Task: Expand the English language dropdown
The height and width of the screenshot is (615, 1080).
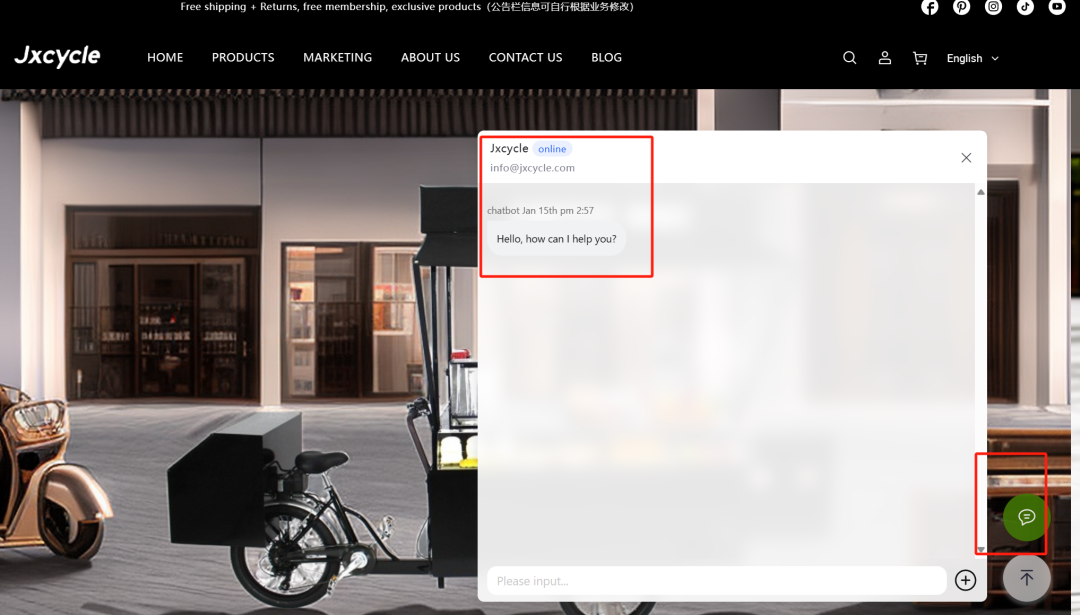Action: coord(972,59)
